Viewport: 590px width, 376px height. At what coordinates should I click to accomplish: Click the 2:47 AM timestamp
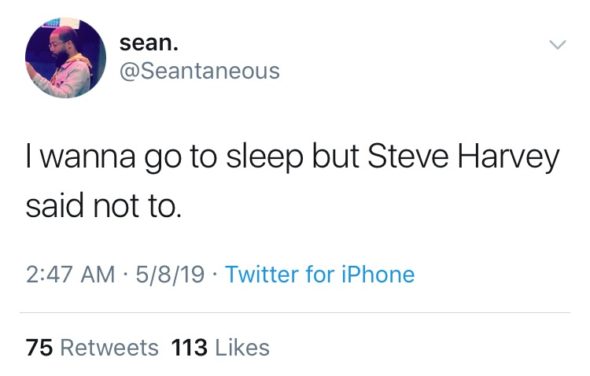click(x=70, y=274)
